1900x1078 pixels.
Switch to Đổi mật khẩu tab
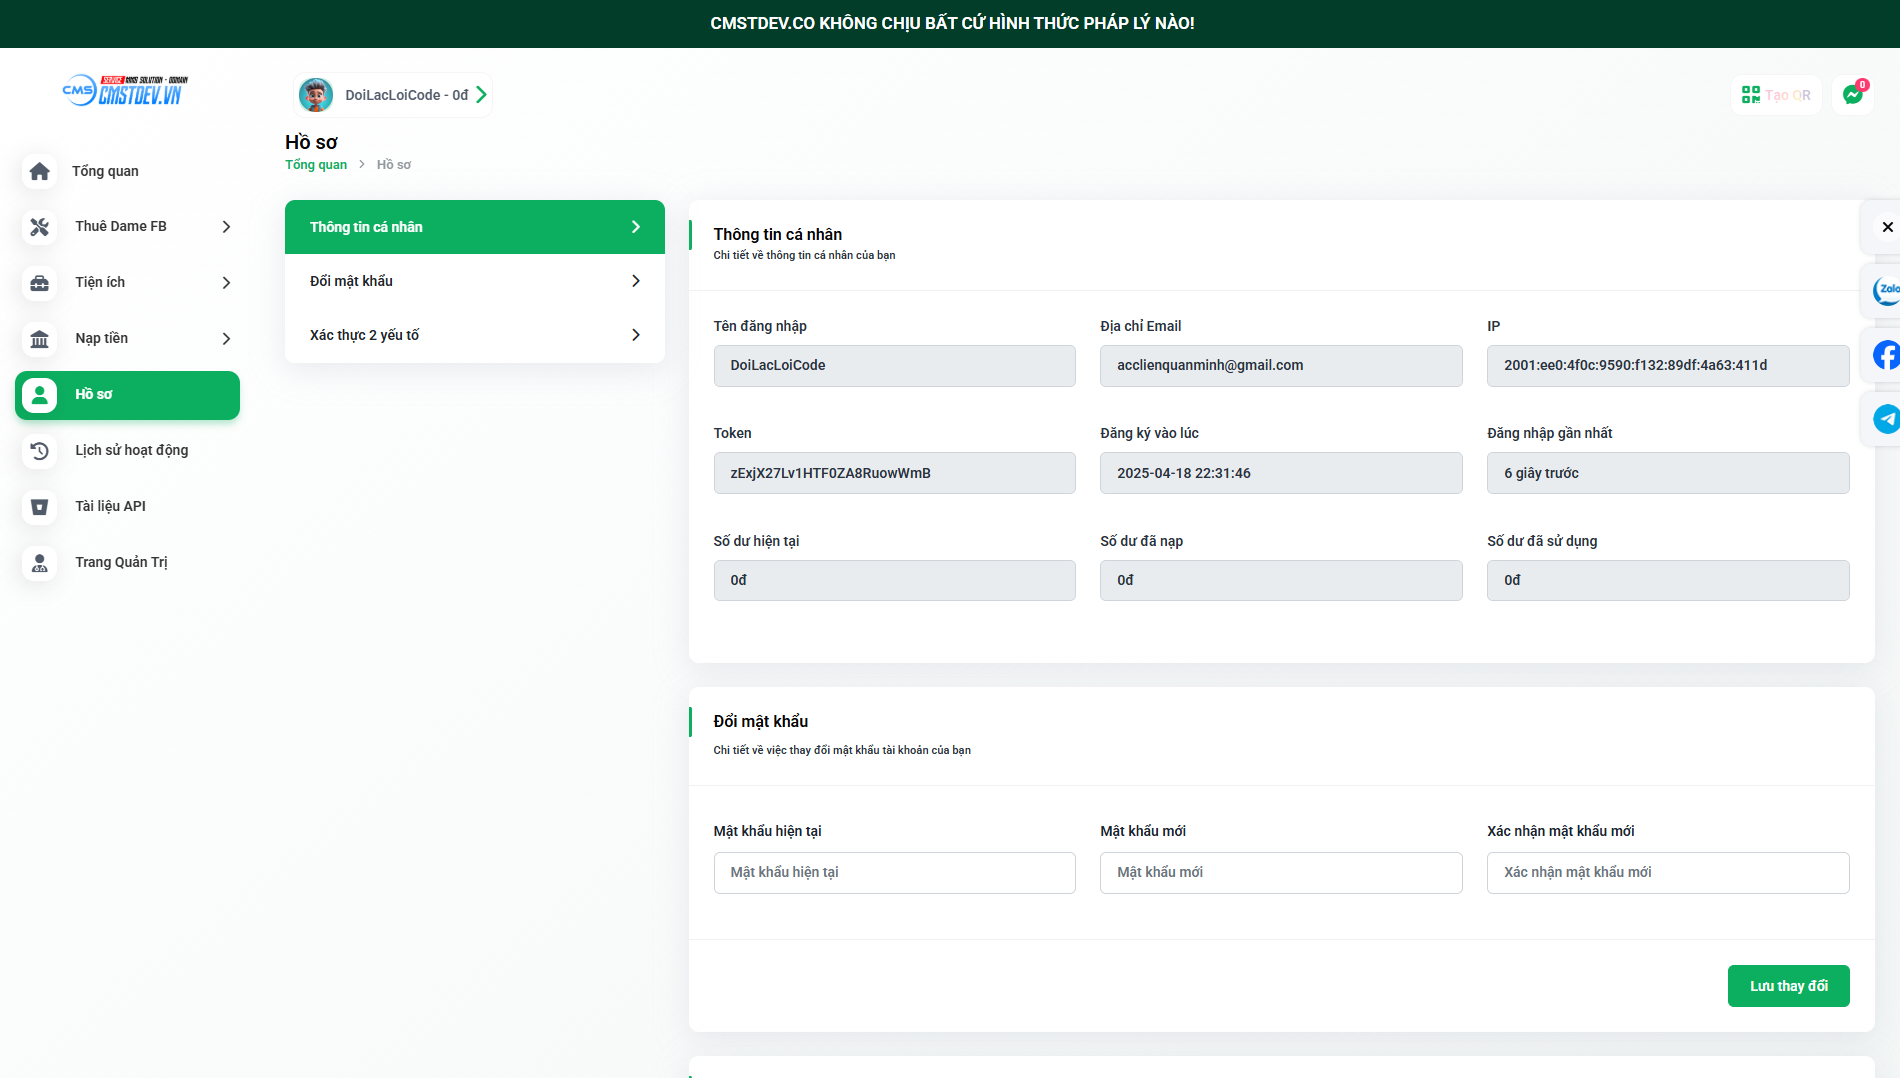[x=474, y=281]
